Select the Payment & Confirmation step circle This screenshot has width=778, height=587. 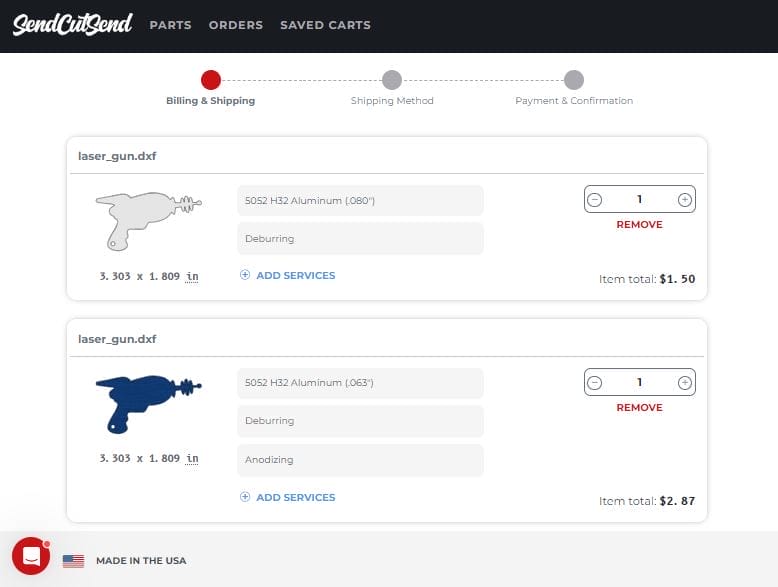[573, 80]
